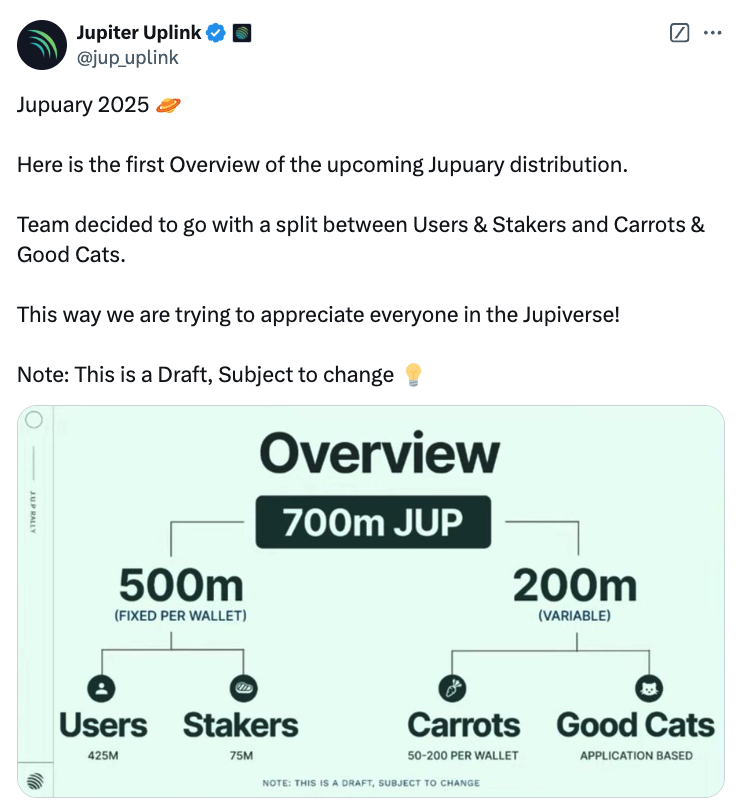
Task: Open the image at the Overview heading
Action: tap(379, 455)
